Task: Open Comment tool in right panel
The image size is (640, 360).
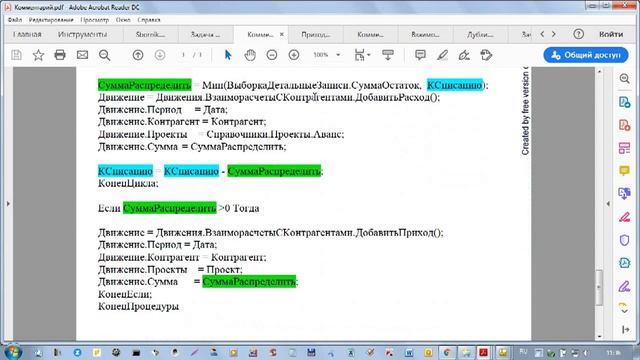Action: coord(624,170)
